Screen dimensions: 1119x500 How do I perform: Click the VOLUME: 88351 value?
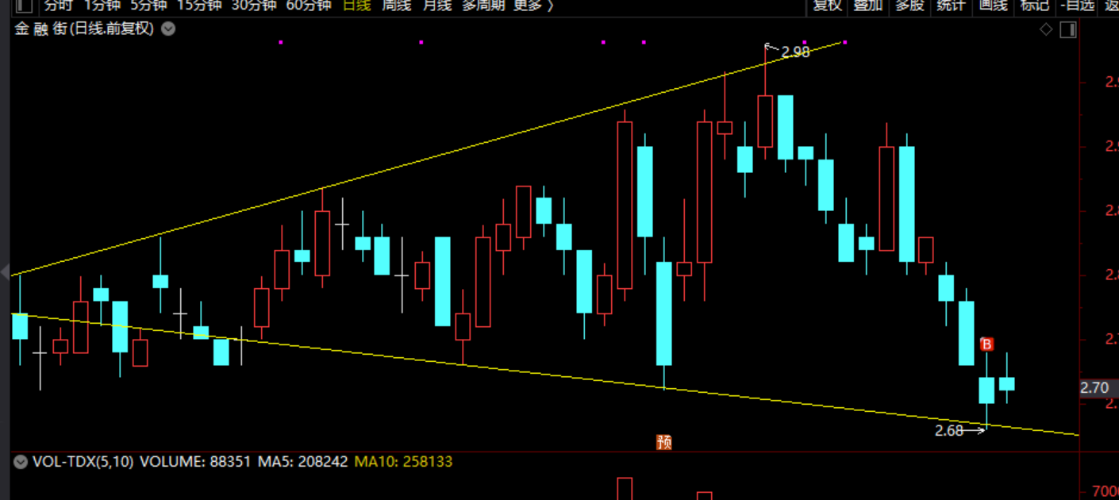(x=195, y=461)
